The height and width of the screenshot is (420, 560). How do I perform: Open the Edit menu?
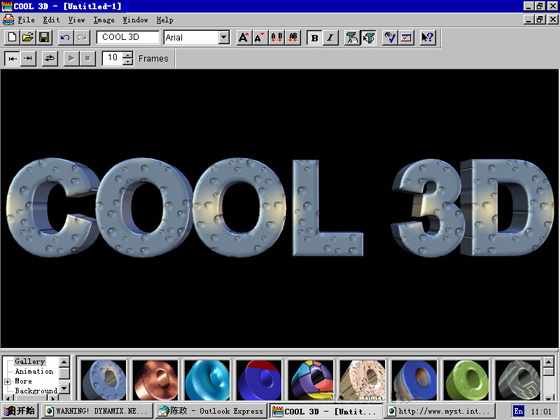point(51,20)
